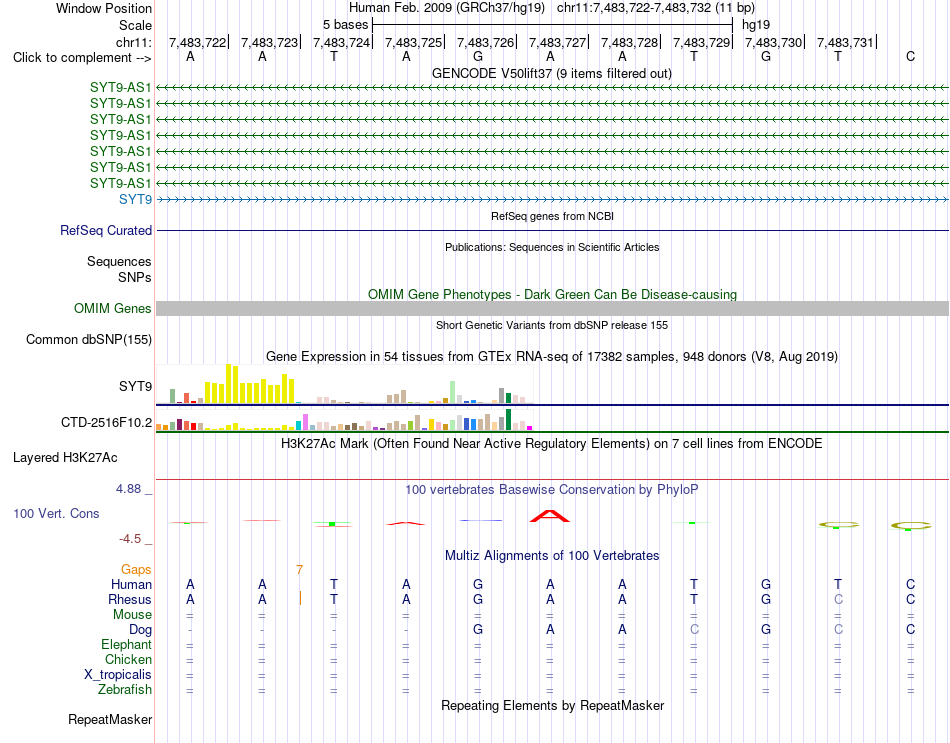Click the SYT9 GTEx expression bar chart
Screen dimensions: 950x743
345,384
